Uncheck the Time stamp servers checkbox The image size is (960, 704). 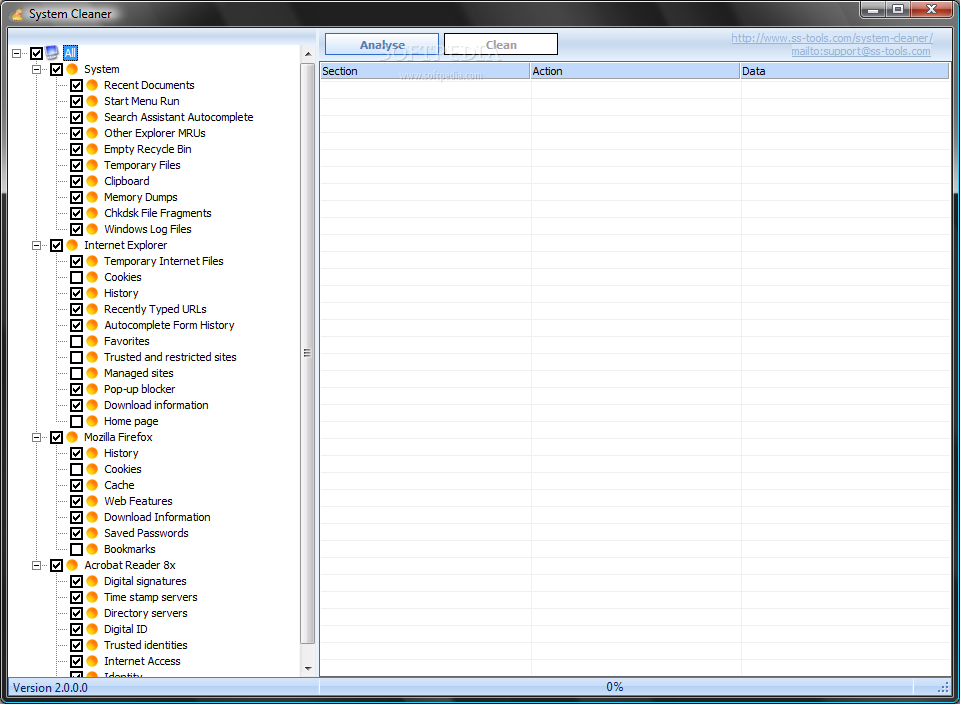pyautogui.click(x=77, y=597)
